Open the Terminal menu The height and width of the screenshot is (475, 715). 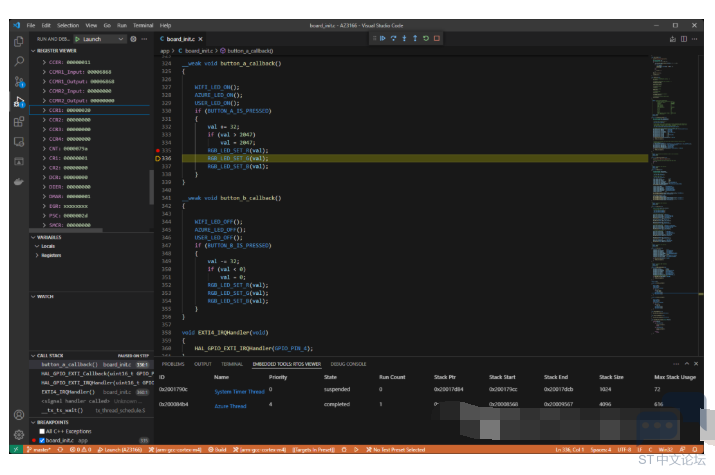point(143,26)
